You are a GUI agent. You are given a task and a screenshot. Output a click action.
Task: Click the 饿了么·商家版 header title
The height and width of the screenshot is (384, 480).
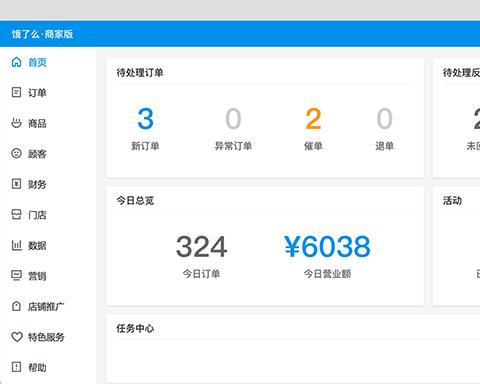tap(42, 34)
